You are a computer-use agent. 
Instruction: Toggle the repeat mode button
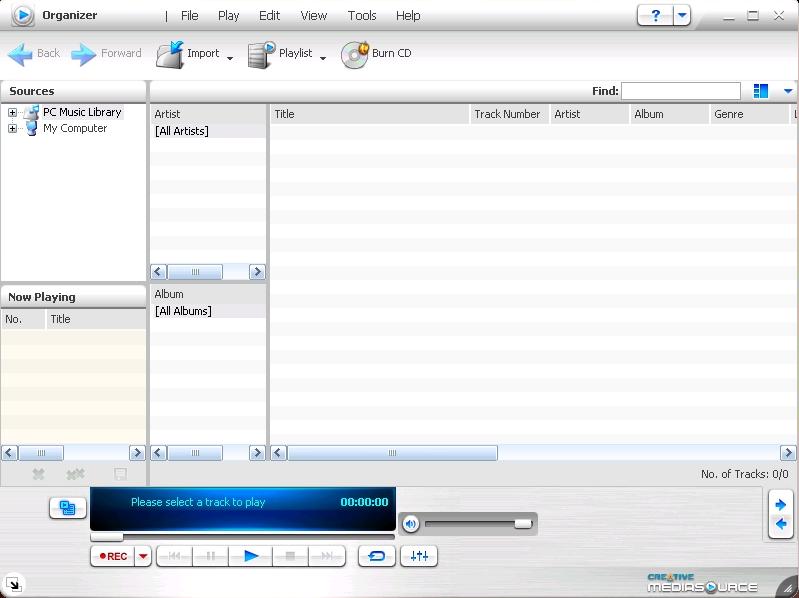[377, 556]
